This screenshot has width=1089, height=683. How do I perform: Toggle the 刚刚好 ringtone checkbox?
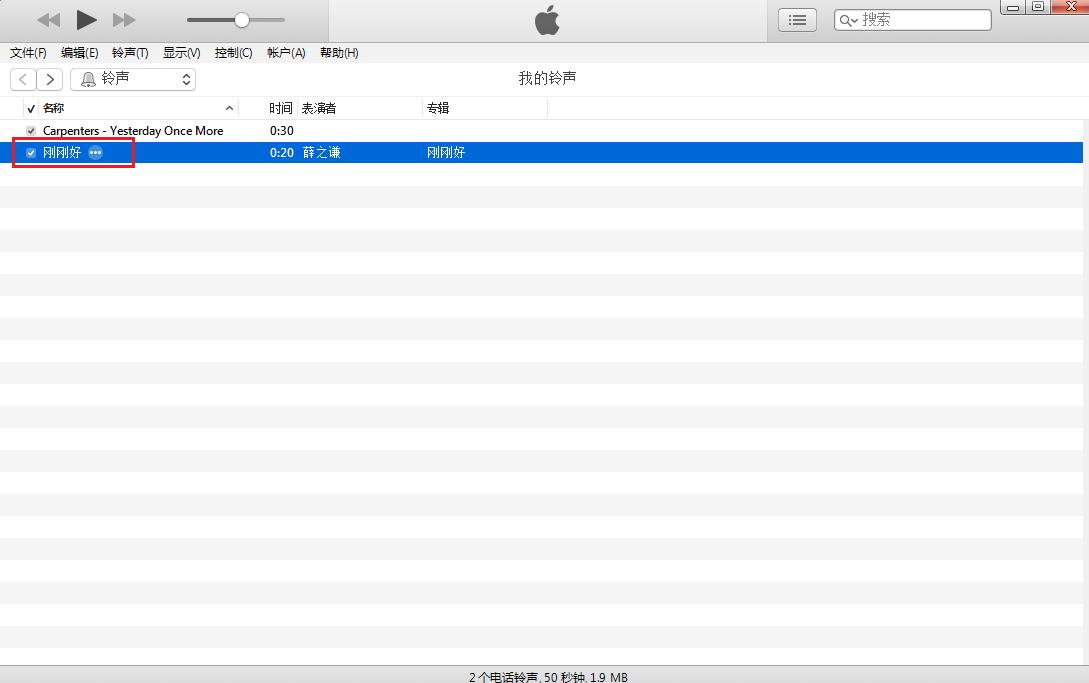click(x=31, y=153)
